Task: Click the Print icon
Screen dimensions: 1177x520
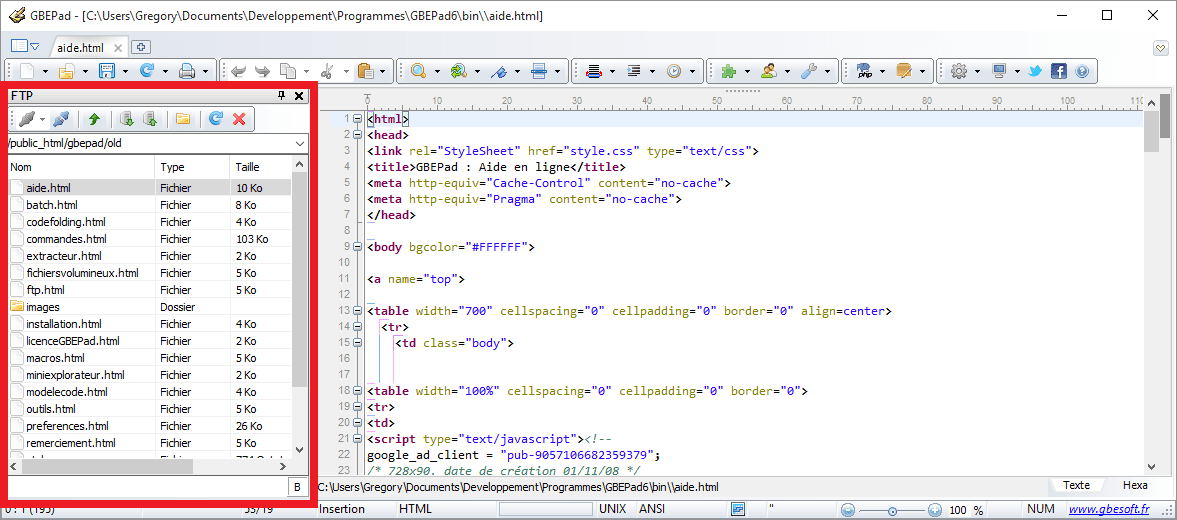Action: 187,71
